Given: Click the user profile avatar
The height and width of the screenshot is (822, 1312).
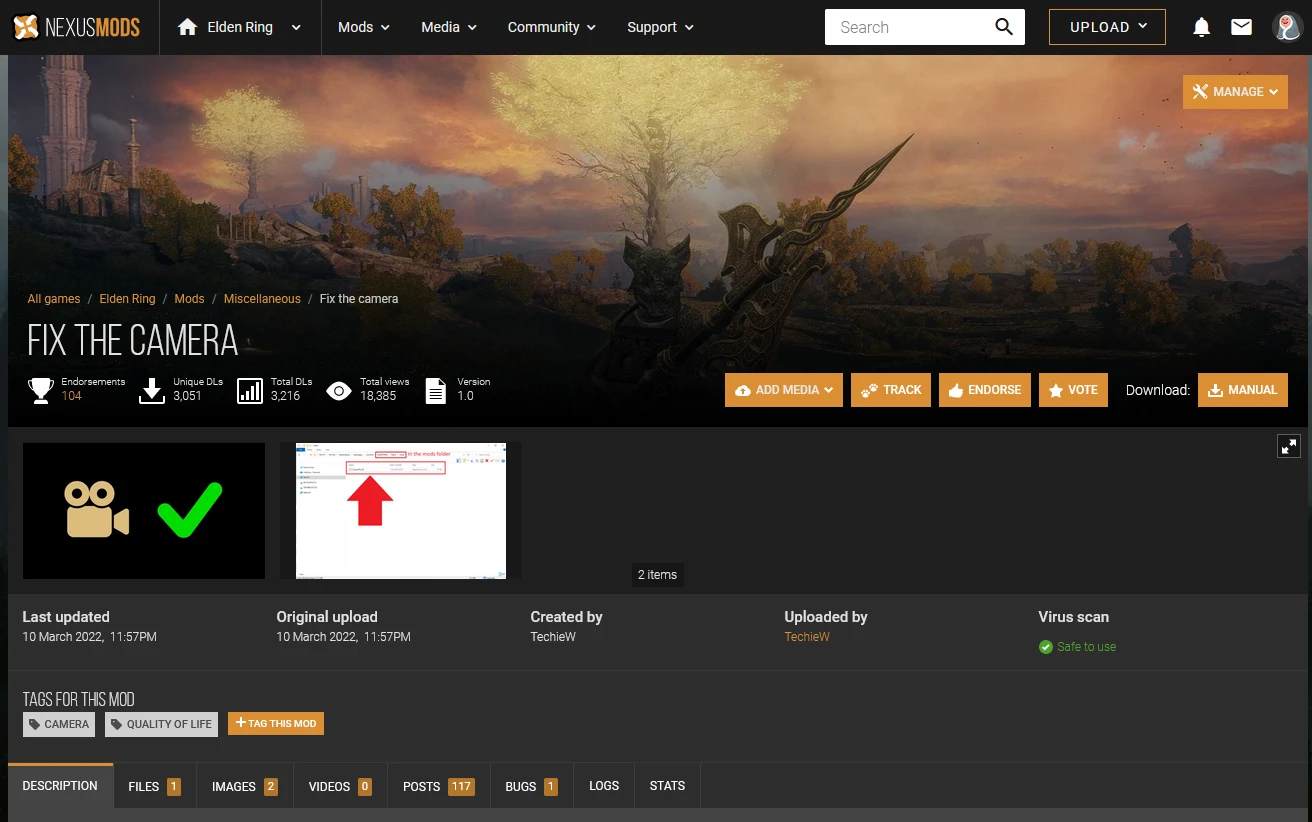Looking at the screenshot, I should tap(1287, 27).
